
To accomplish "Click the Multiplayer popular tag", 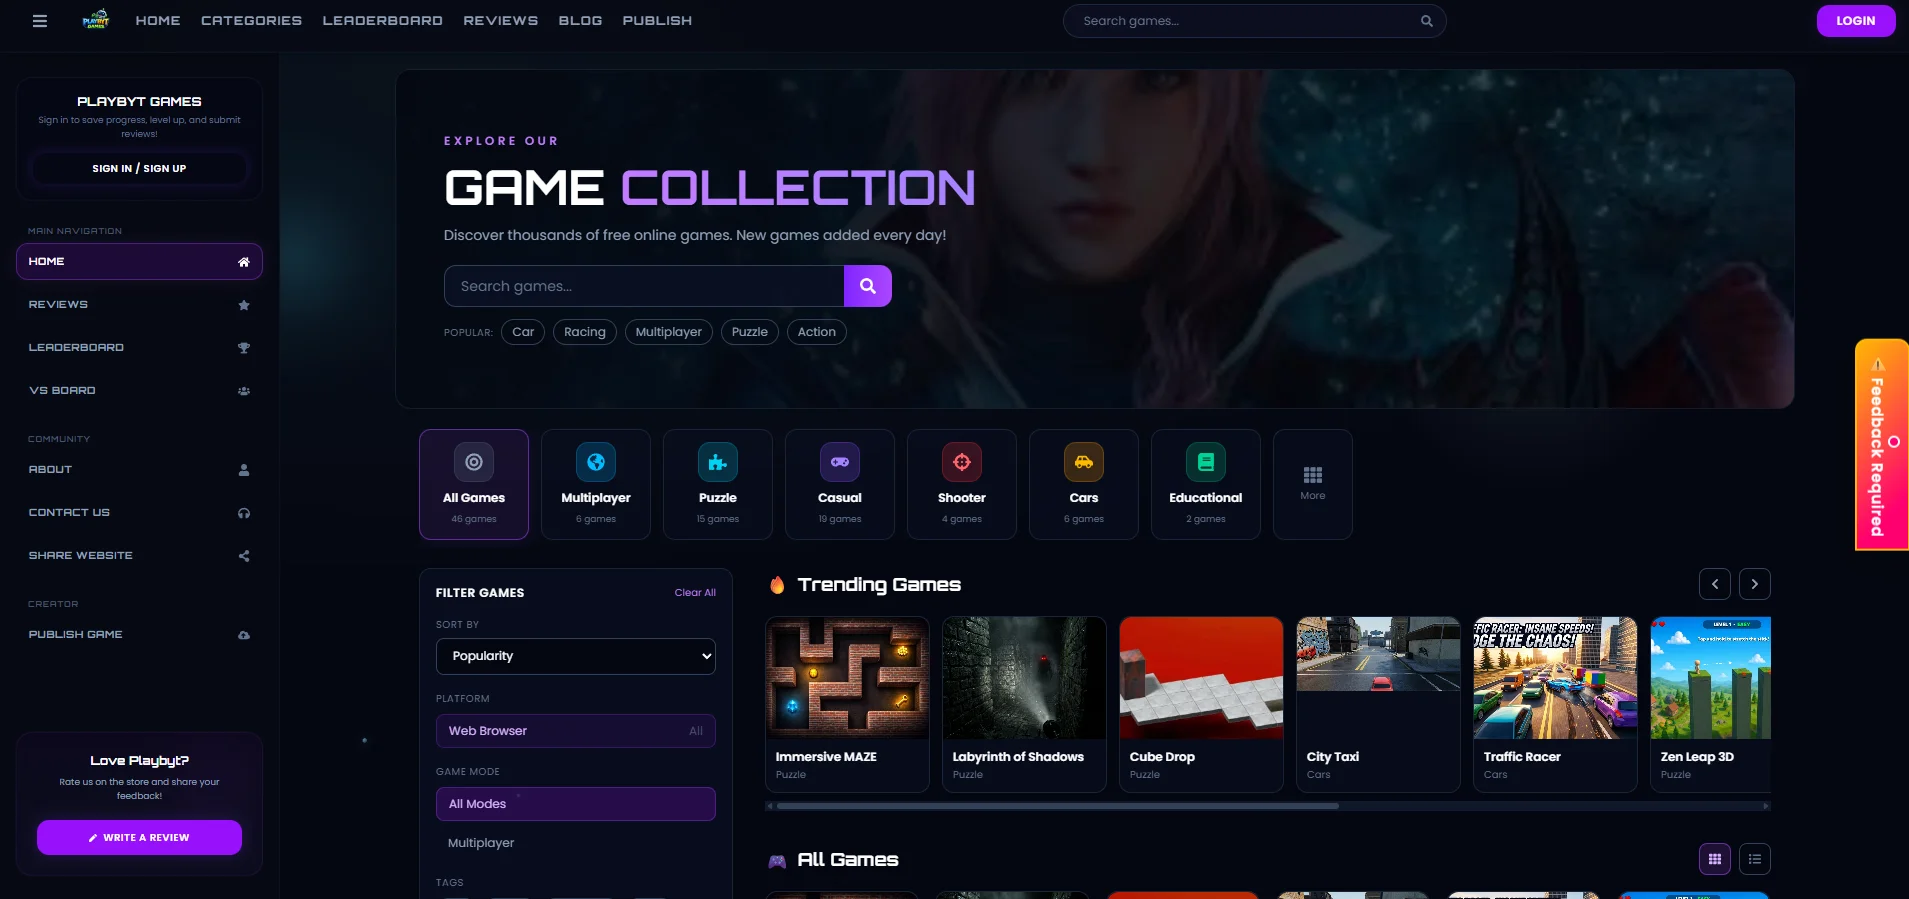I will 669,332.
